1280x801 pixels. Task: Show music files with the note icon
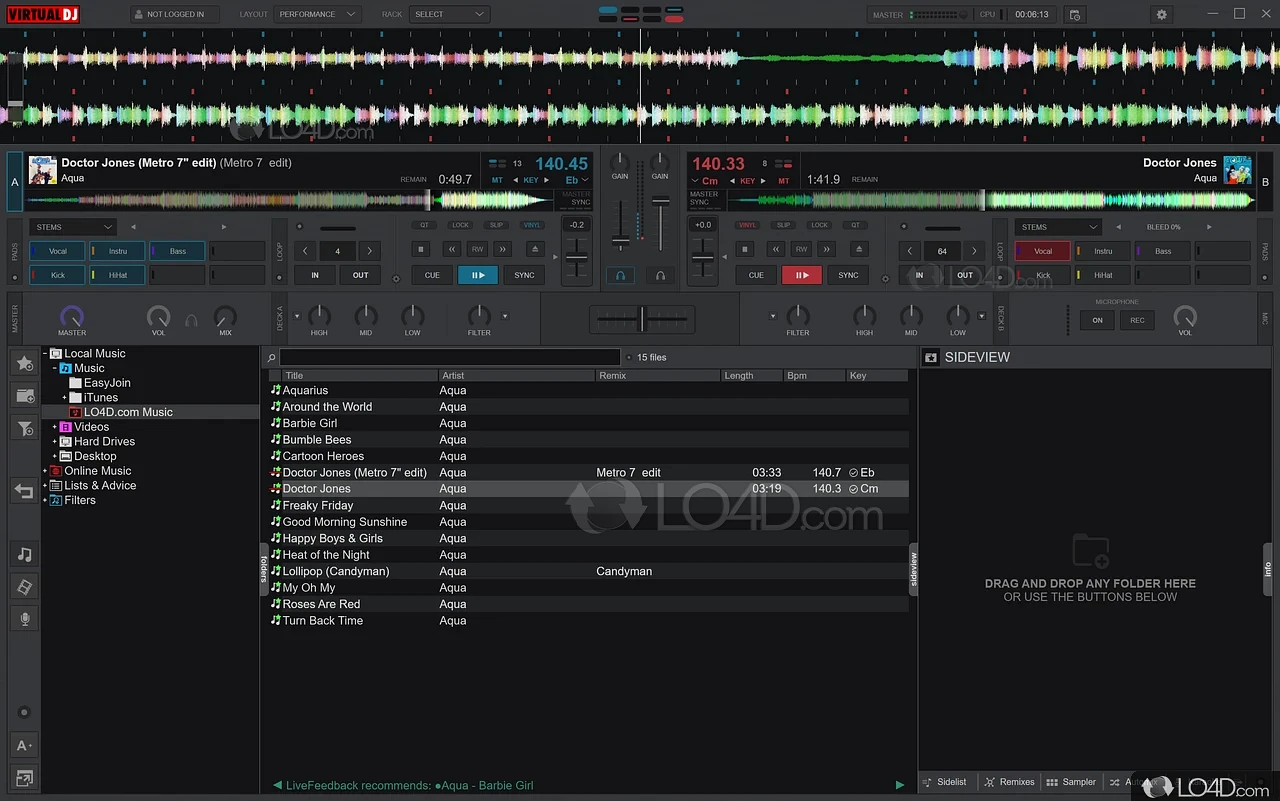point(25,554)
